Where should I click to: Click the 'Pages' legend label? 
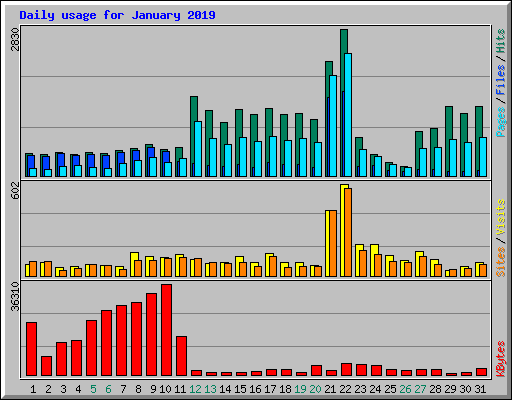(501, 122)
